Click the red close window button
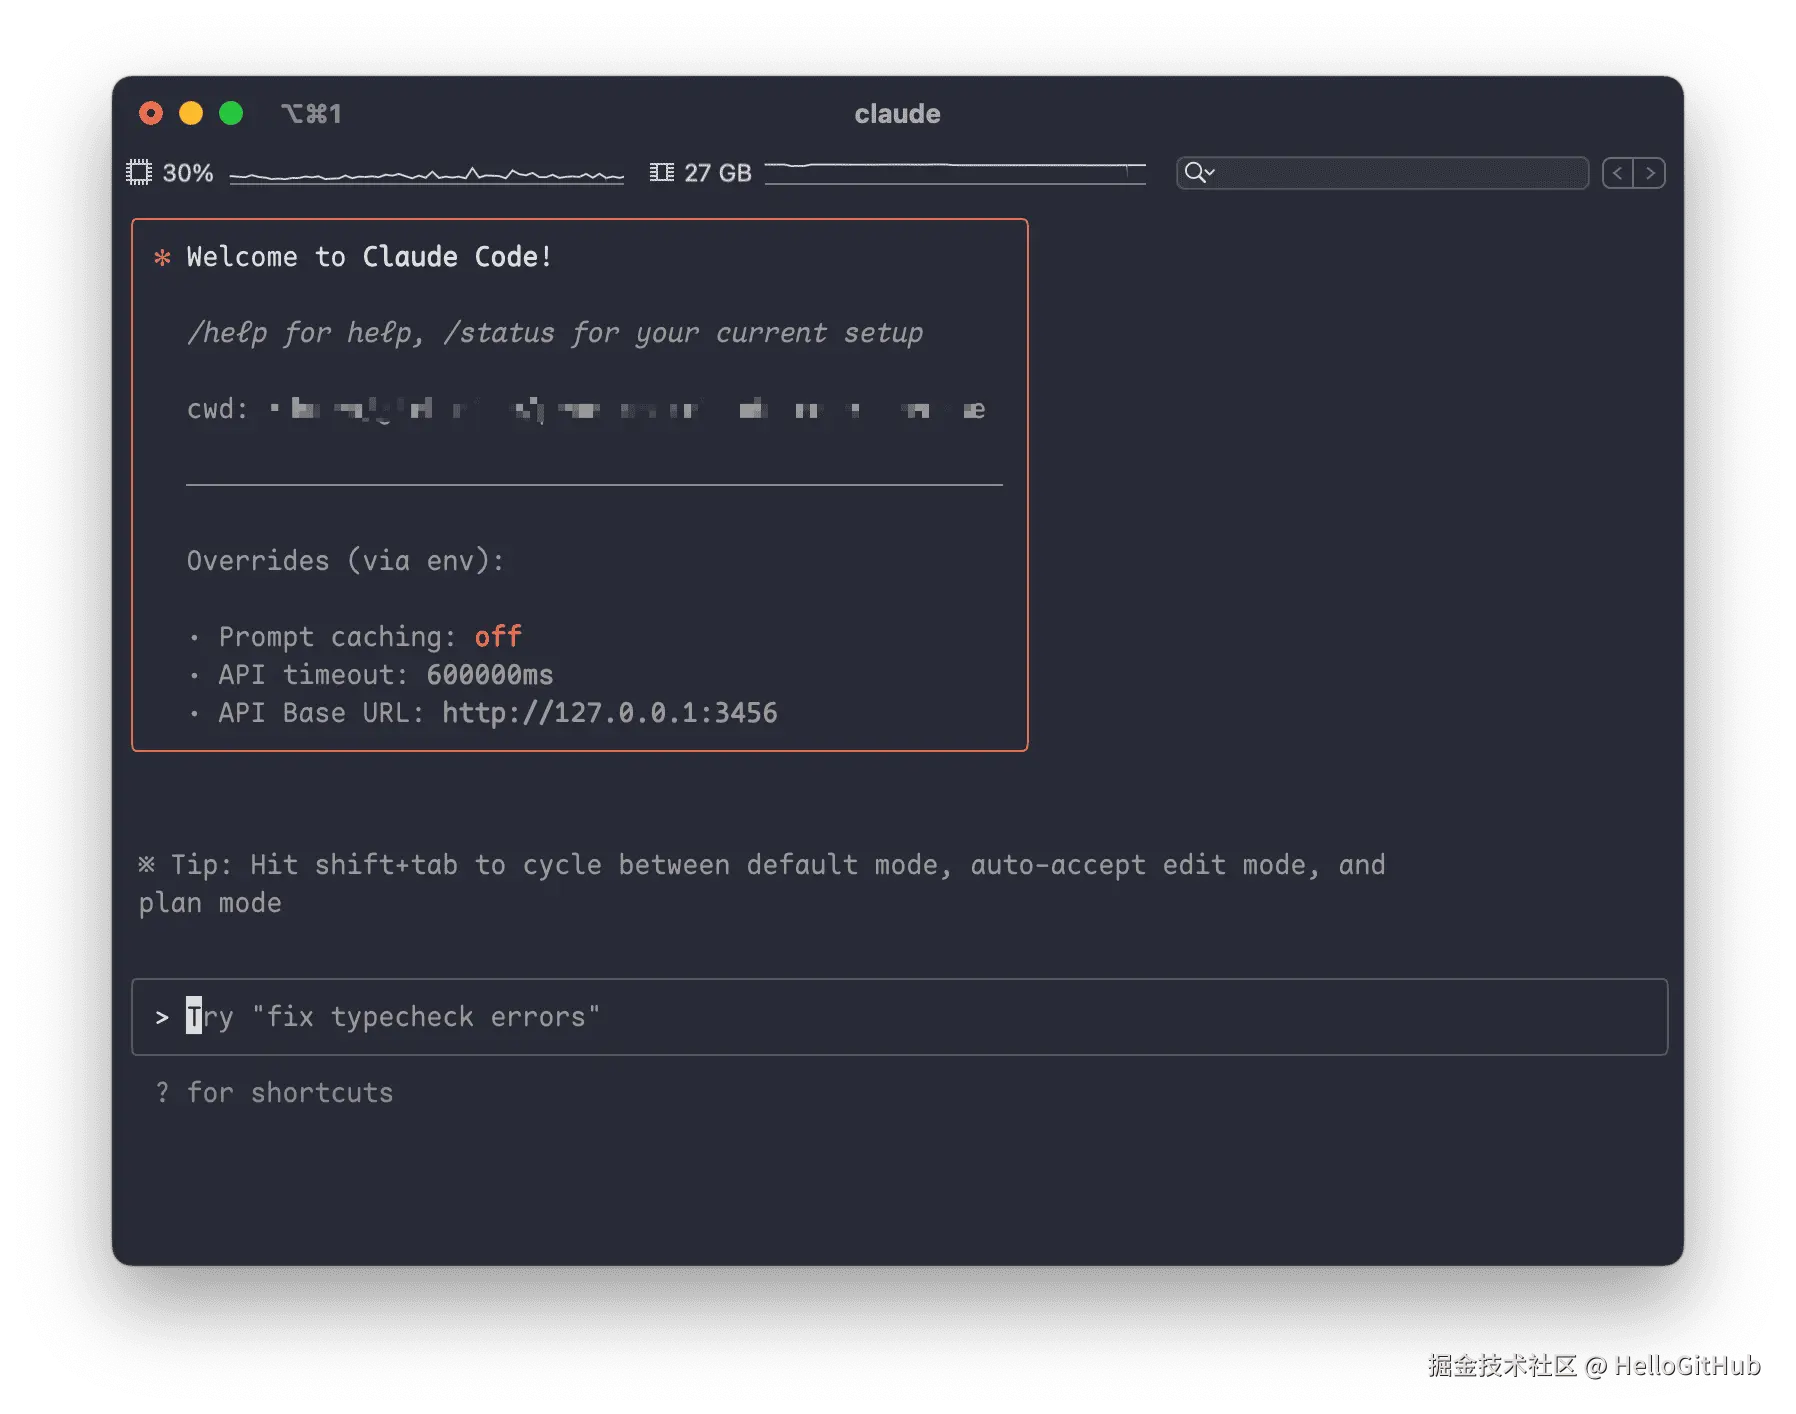 click(151, 113)
